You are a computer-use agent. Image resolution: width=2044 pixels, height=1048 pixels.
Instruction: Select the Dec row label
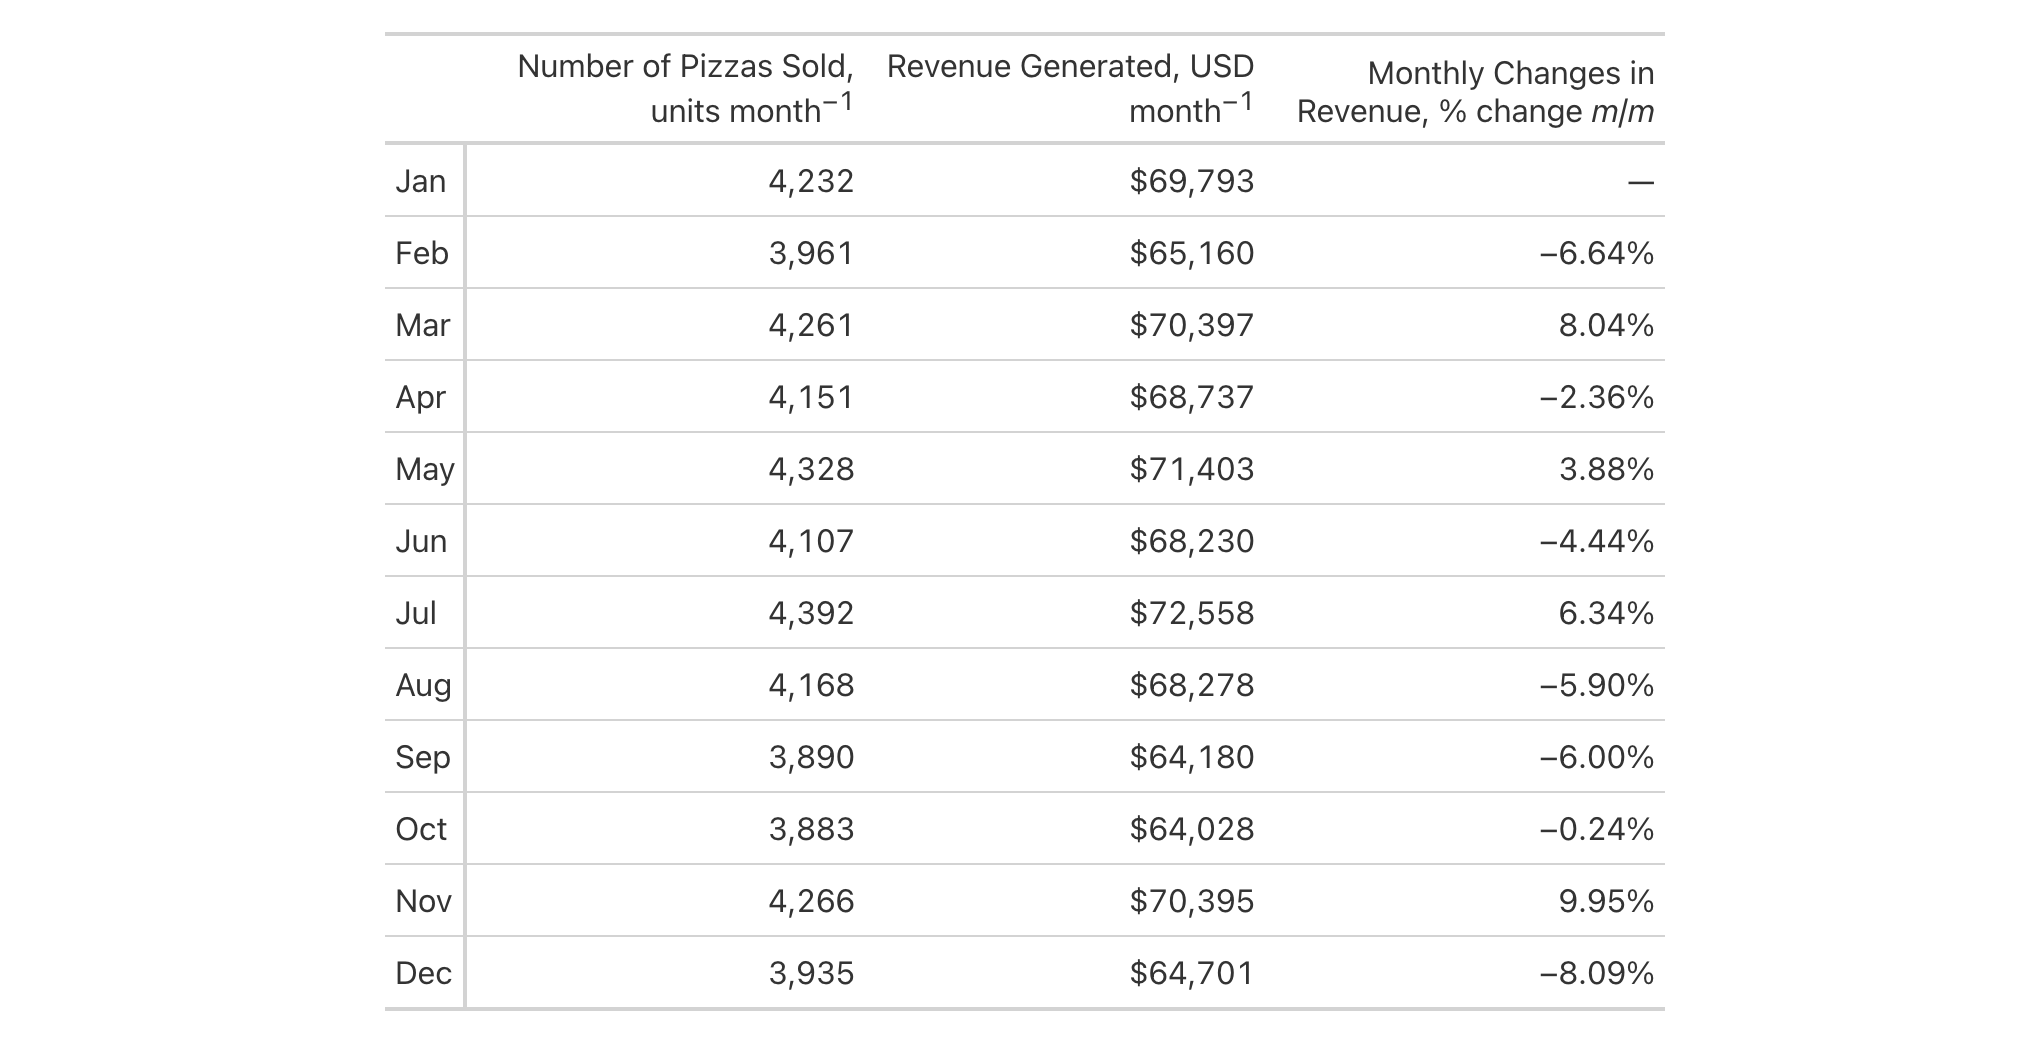click(x=424, y=973)
